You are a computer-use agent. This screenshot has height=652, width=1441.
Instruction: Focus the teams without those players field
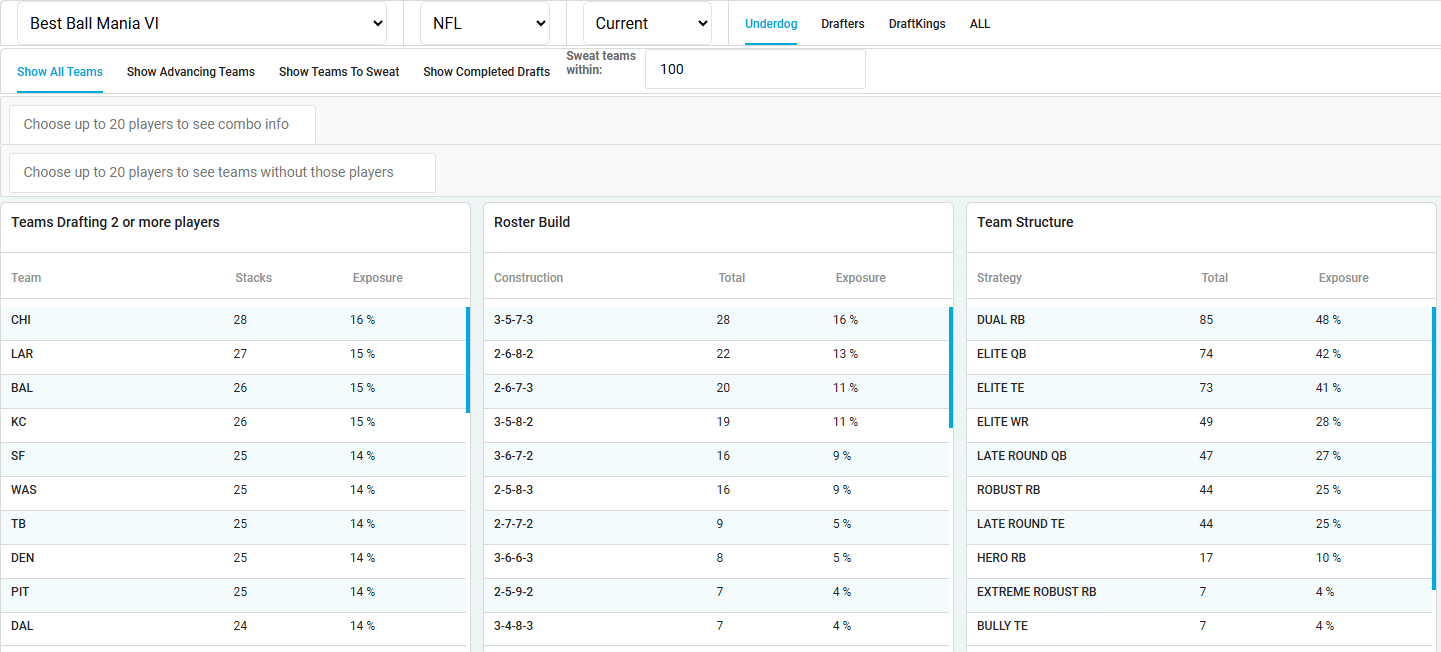pos(222,173)
